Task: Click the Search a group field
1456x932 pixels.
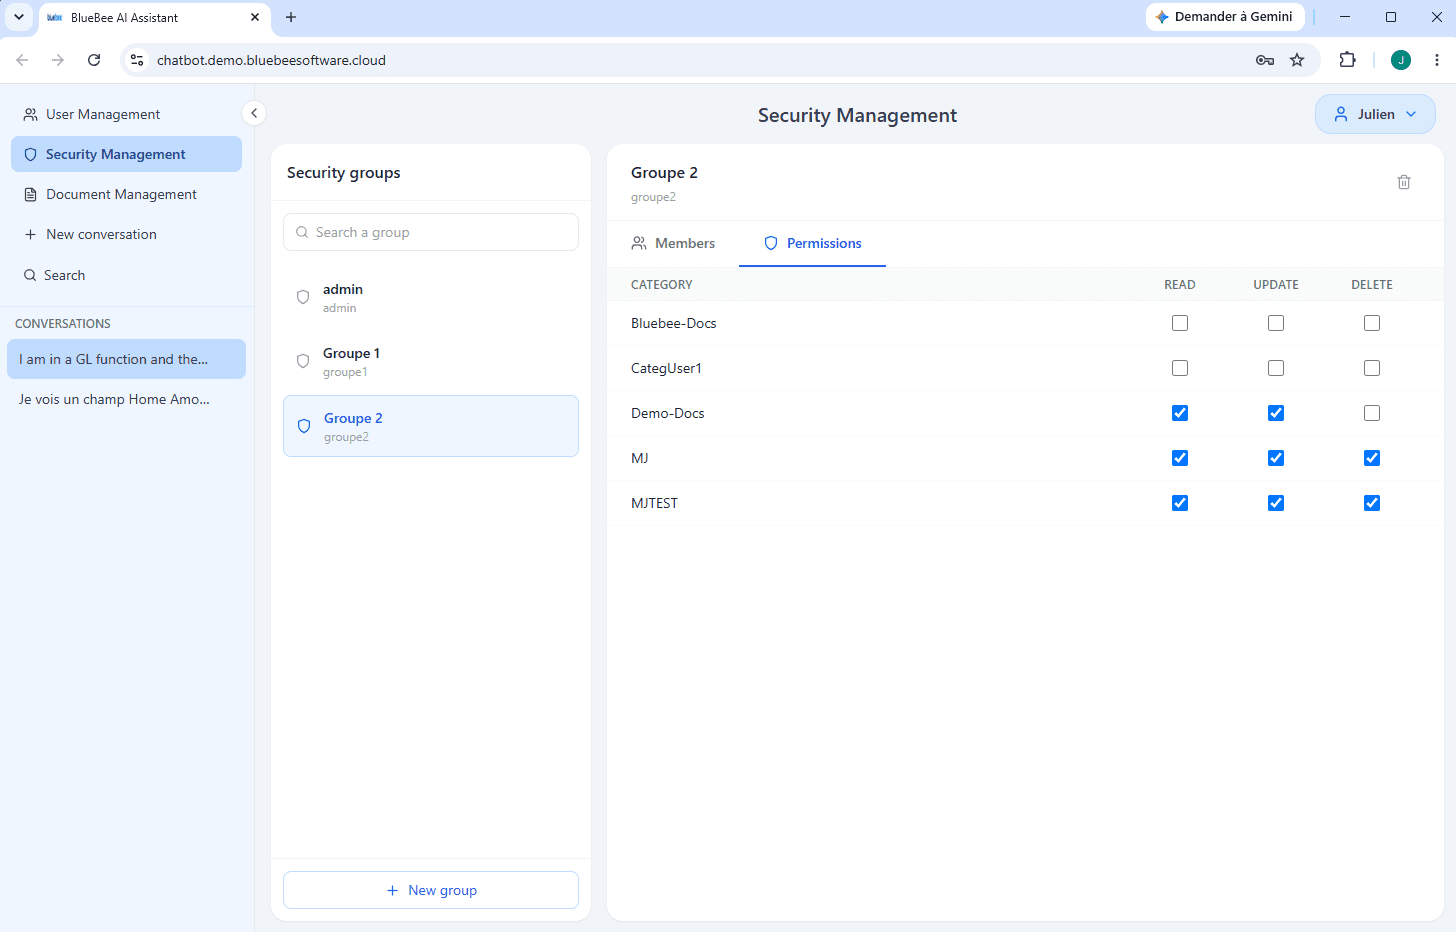Action: pos(431,232)
